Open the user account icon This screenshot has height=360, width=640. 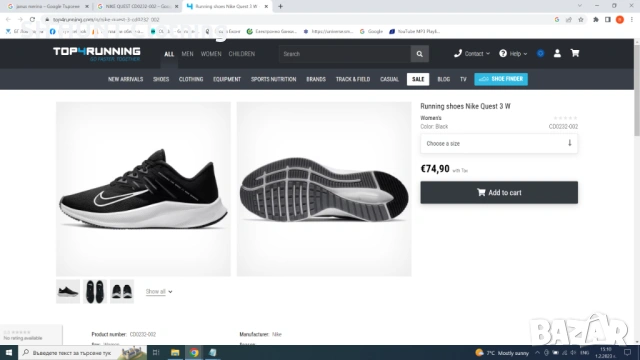(557, 53)
